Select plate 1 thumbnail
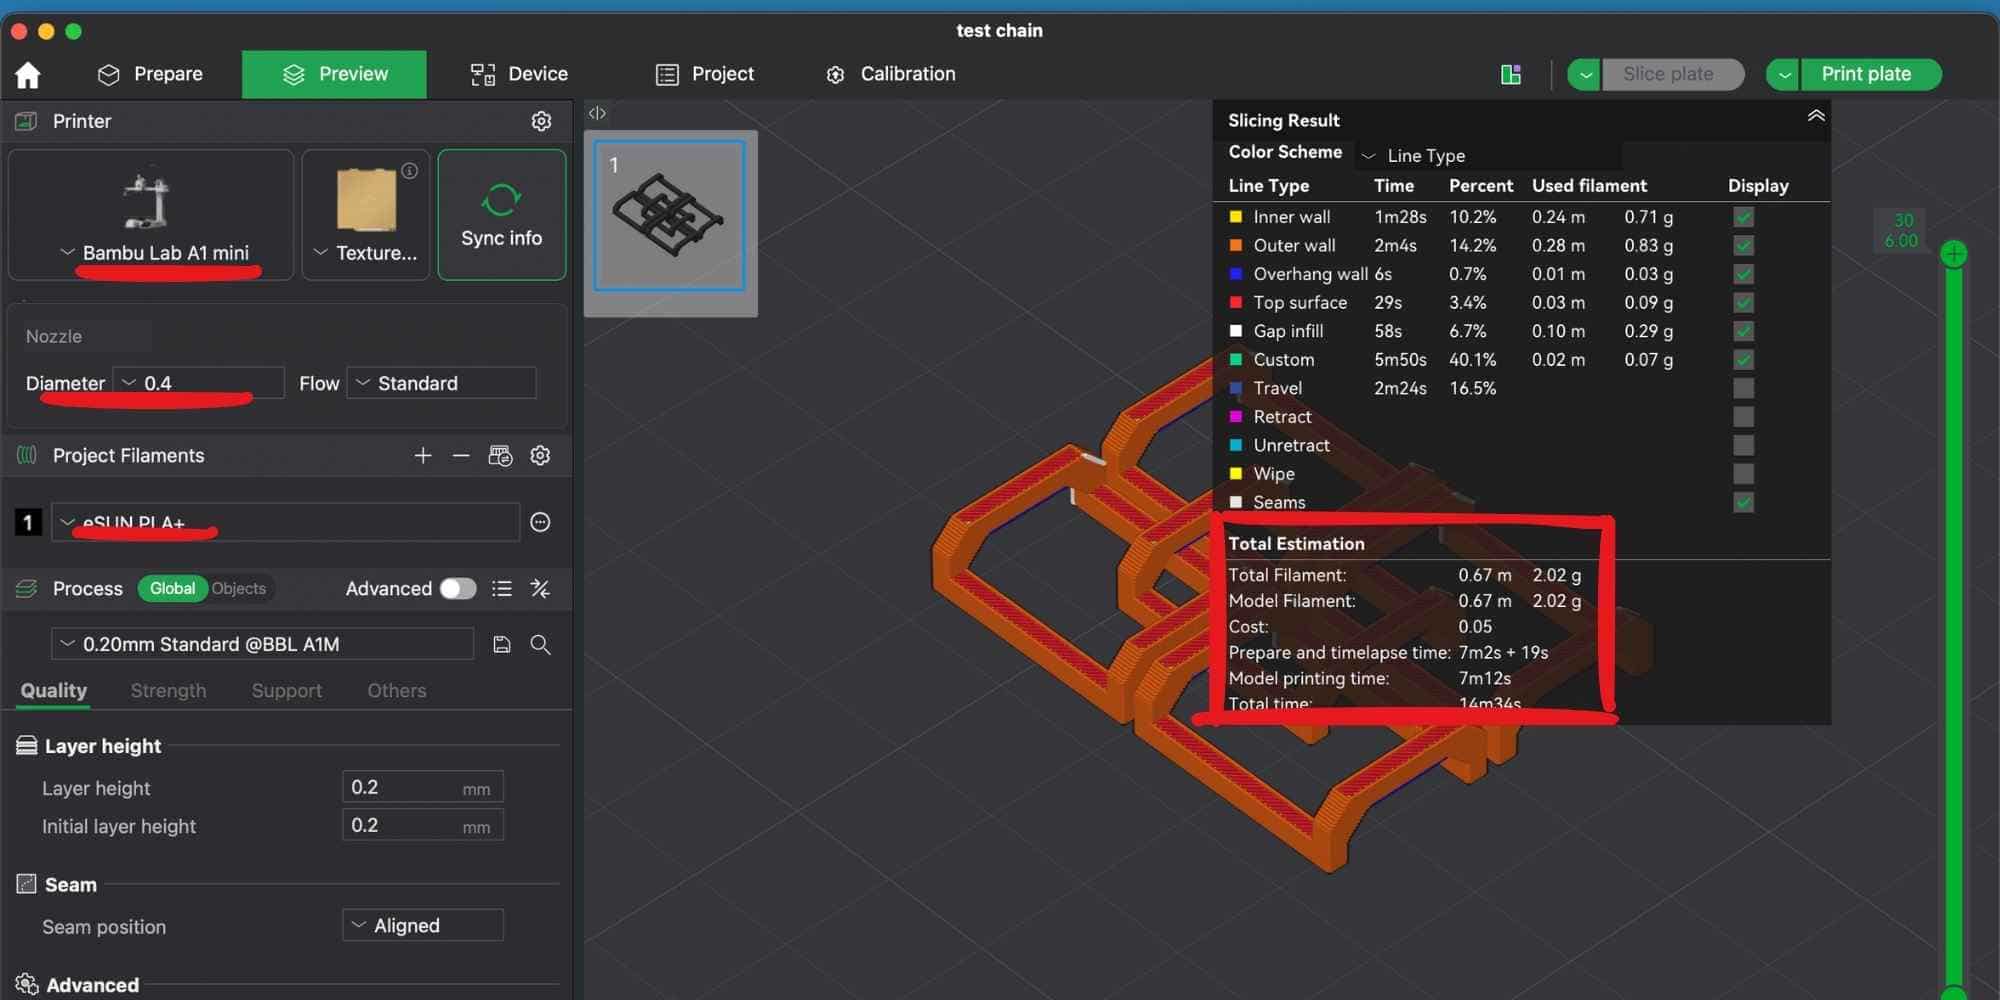Image resolution: width=2000 pixels, height=1000 pixels. 670,216
